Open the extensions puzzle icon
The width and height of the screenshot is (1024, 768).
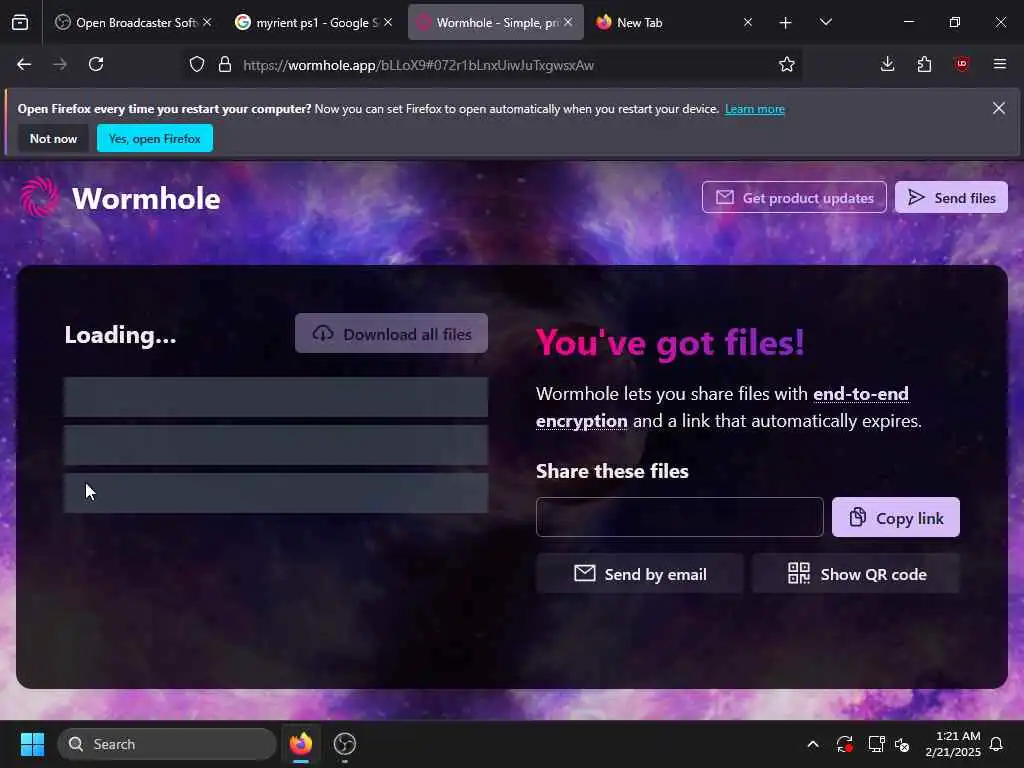924,65
